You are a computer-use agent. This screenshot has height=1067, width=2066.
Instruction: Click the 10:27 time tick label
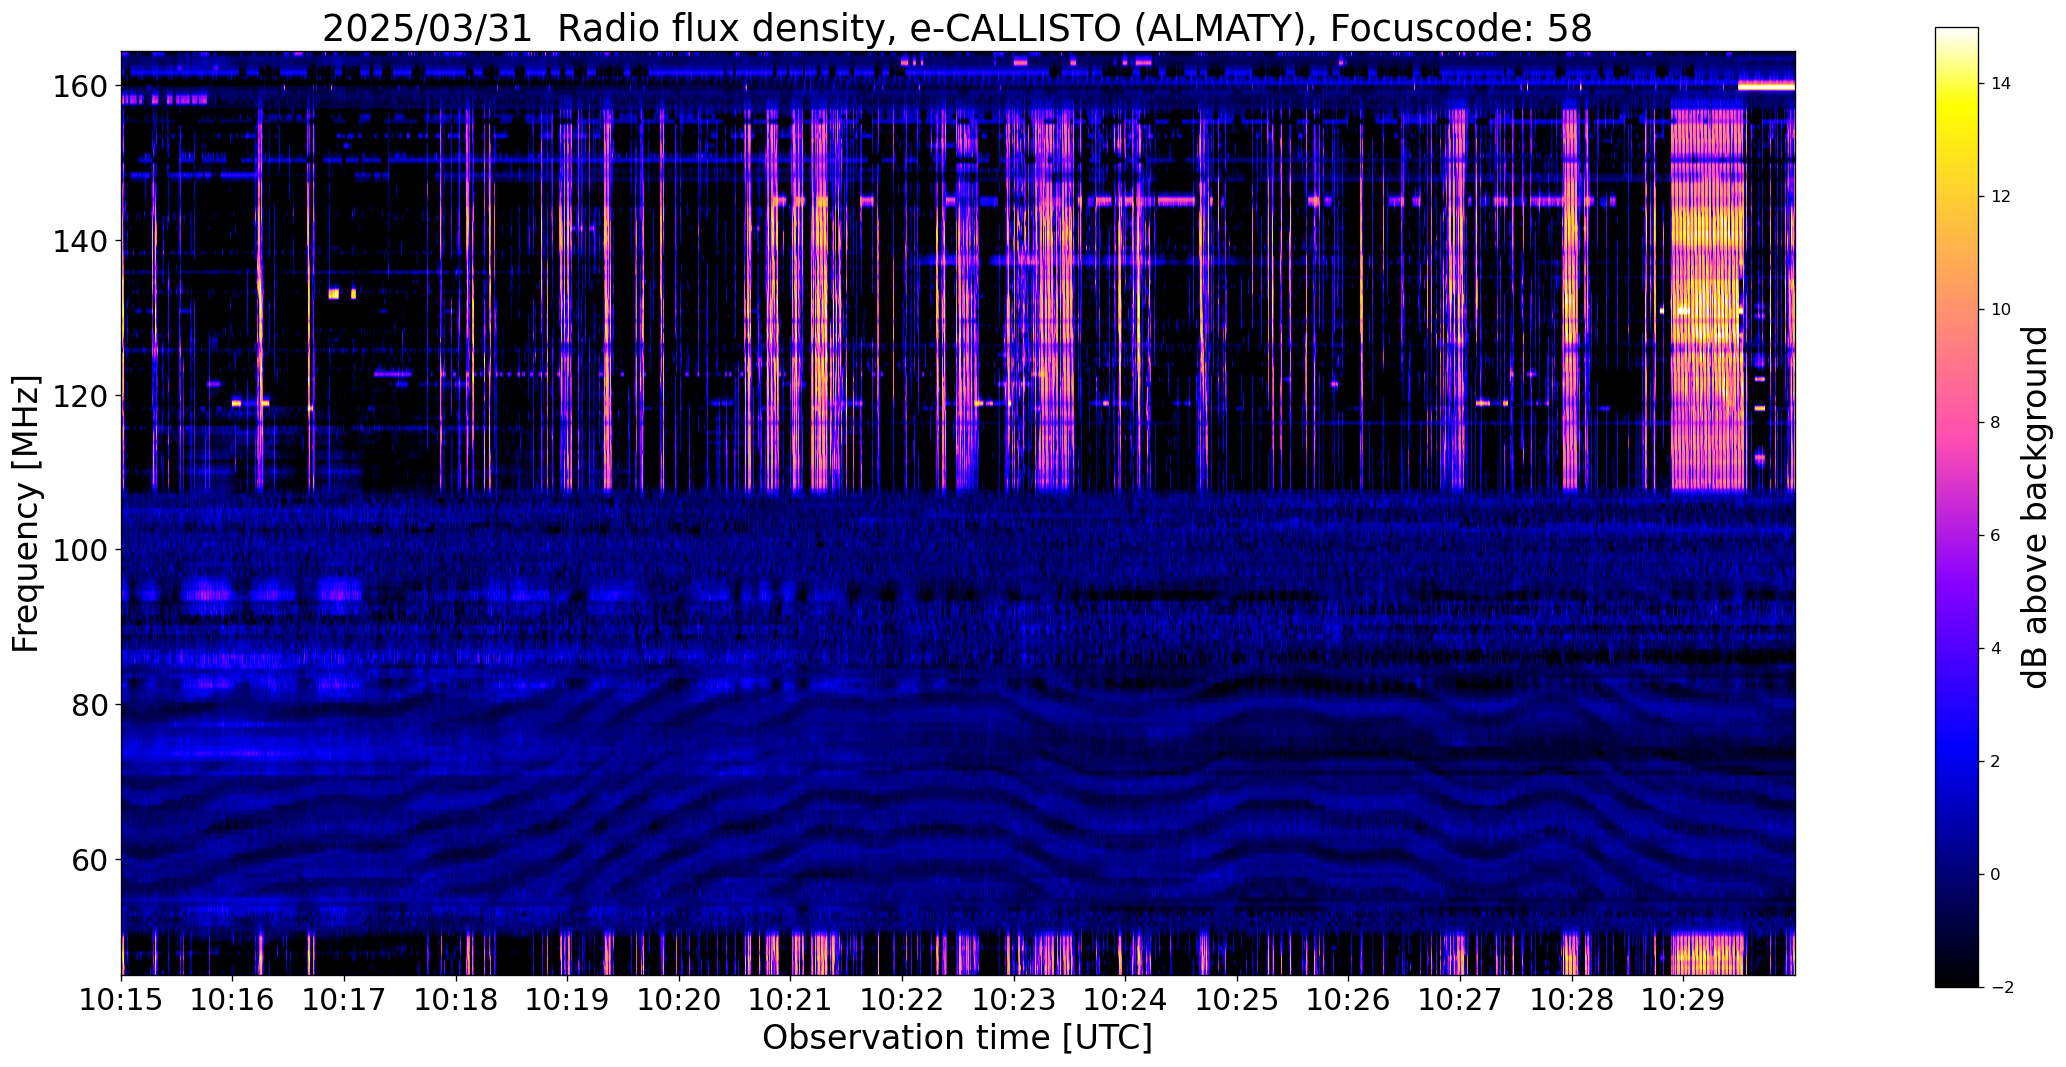click(x=1460, y=999)
